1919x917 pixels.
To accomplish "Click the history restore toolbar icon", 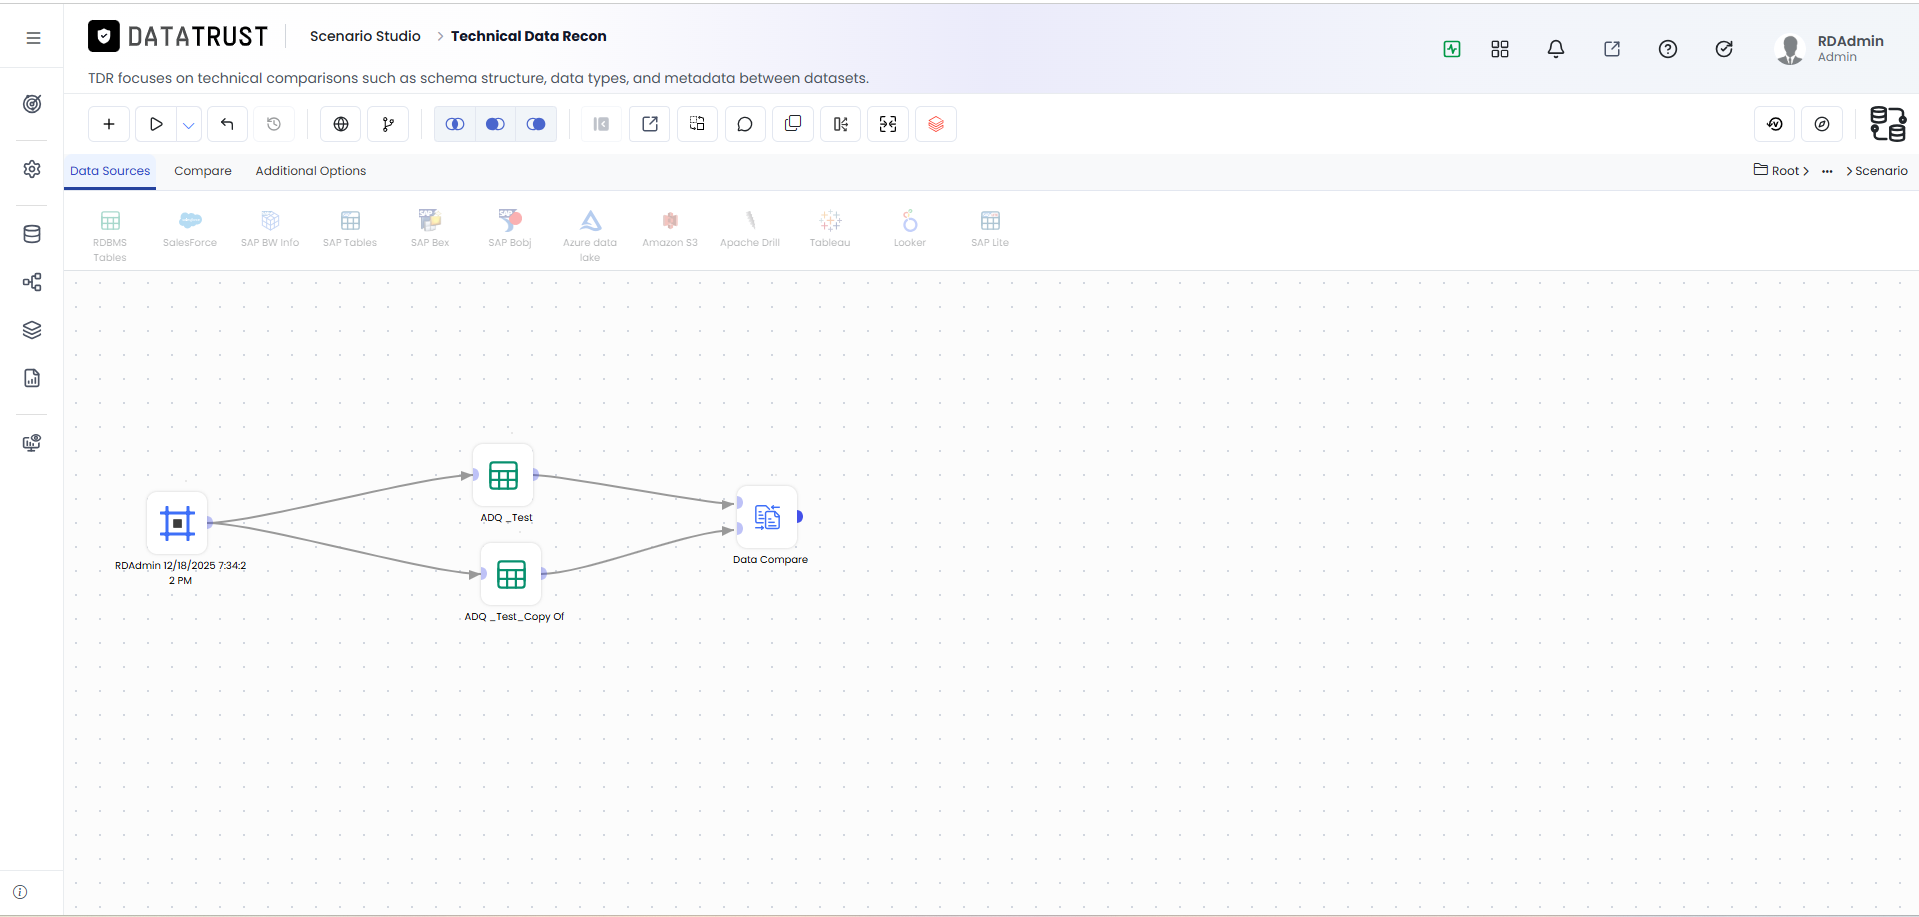I will [274, 124].
